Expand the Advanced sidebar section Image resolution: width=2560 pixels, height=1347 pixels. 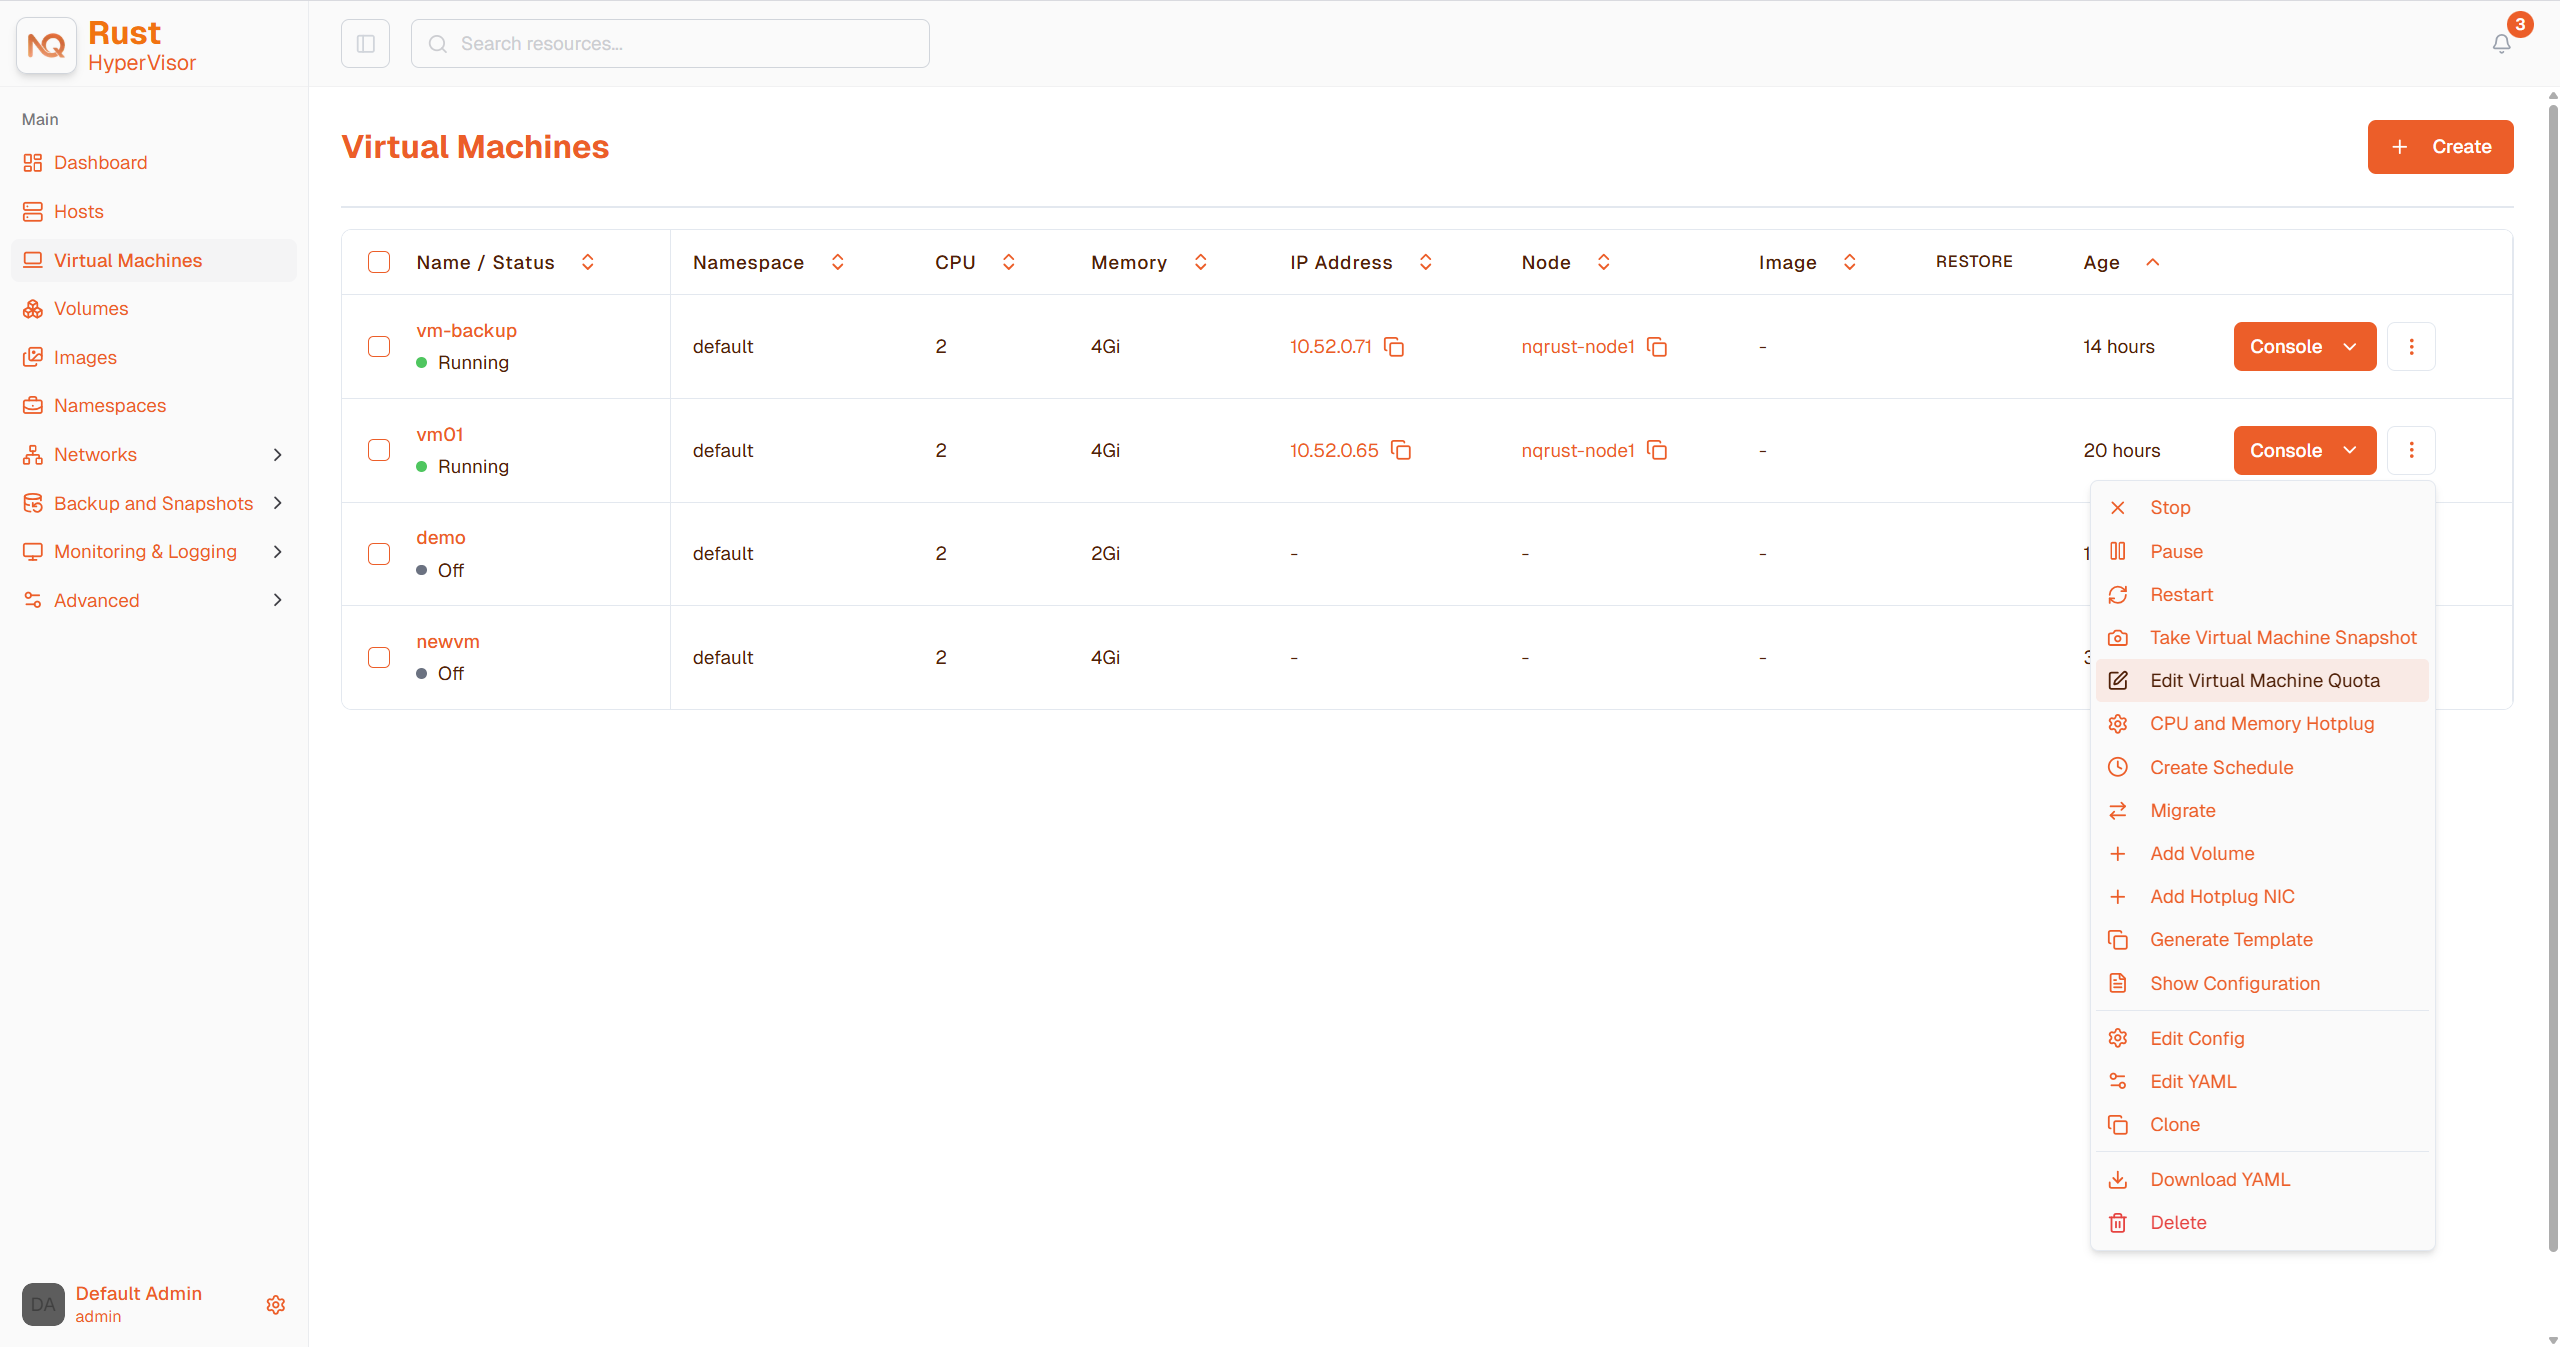(277, 601)
